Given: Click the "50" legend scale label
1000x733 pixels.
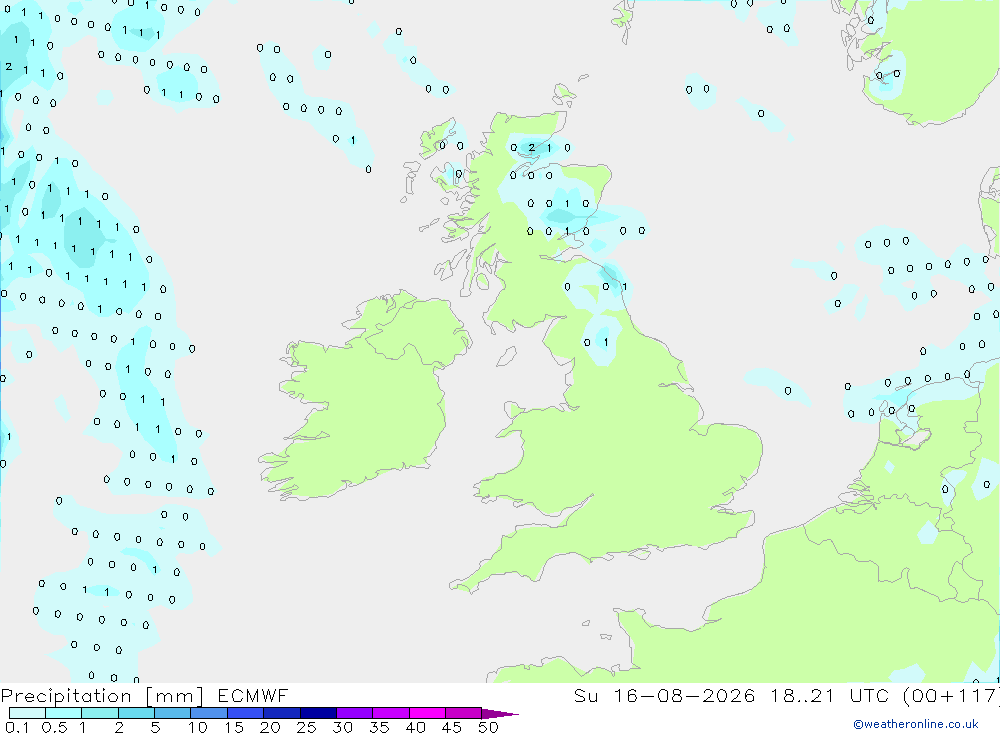Looking at the screenshot, I should pyautogui.click(x=488, y=727).
